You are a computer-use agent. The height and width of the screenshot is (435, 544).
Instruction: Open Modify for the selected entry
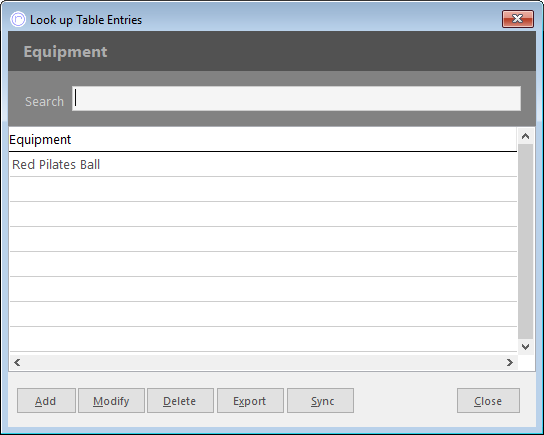(x=111, y=401)
